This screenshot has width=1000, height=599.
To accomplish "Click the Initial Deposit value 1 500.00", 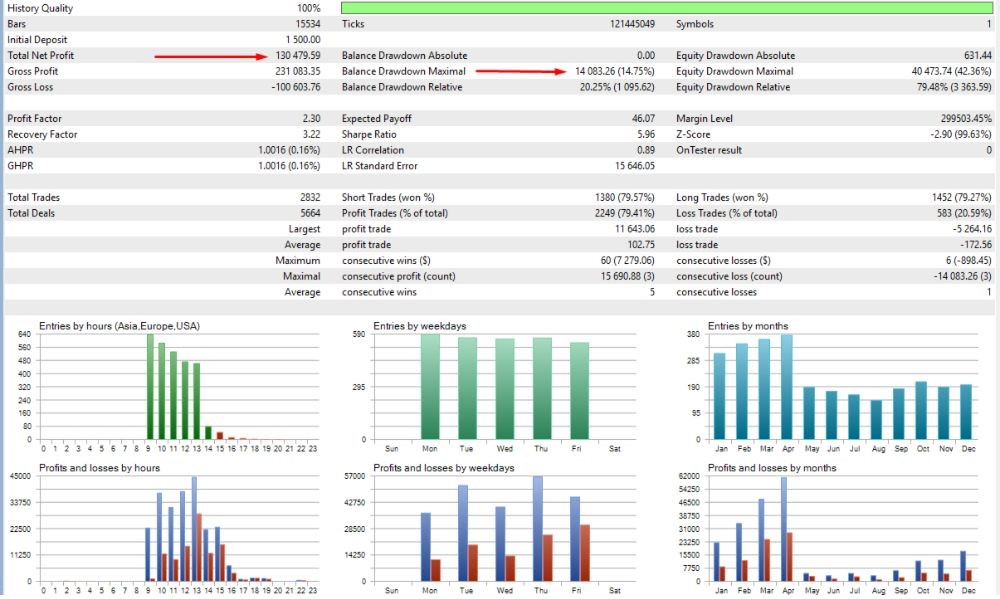I will point(303,40).
